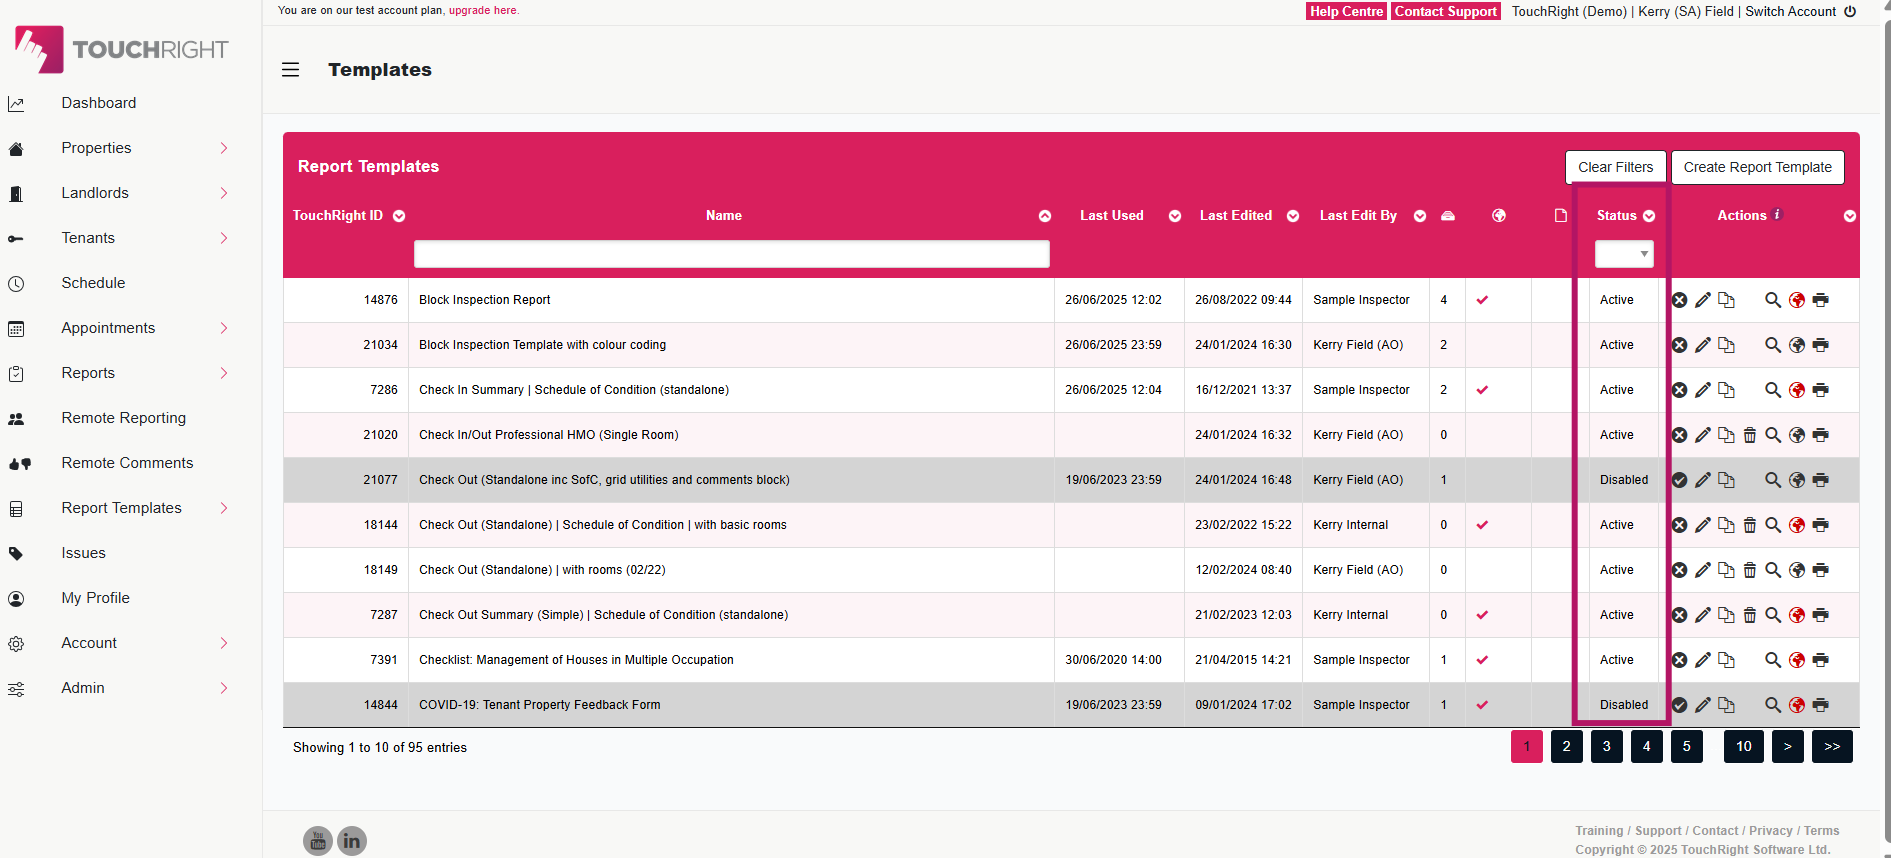Open Remote Reporting in the sidebar
Viewport: 1891px width, 858px height.
tap(123, 418)
